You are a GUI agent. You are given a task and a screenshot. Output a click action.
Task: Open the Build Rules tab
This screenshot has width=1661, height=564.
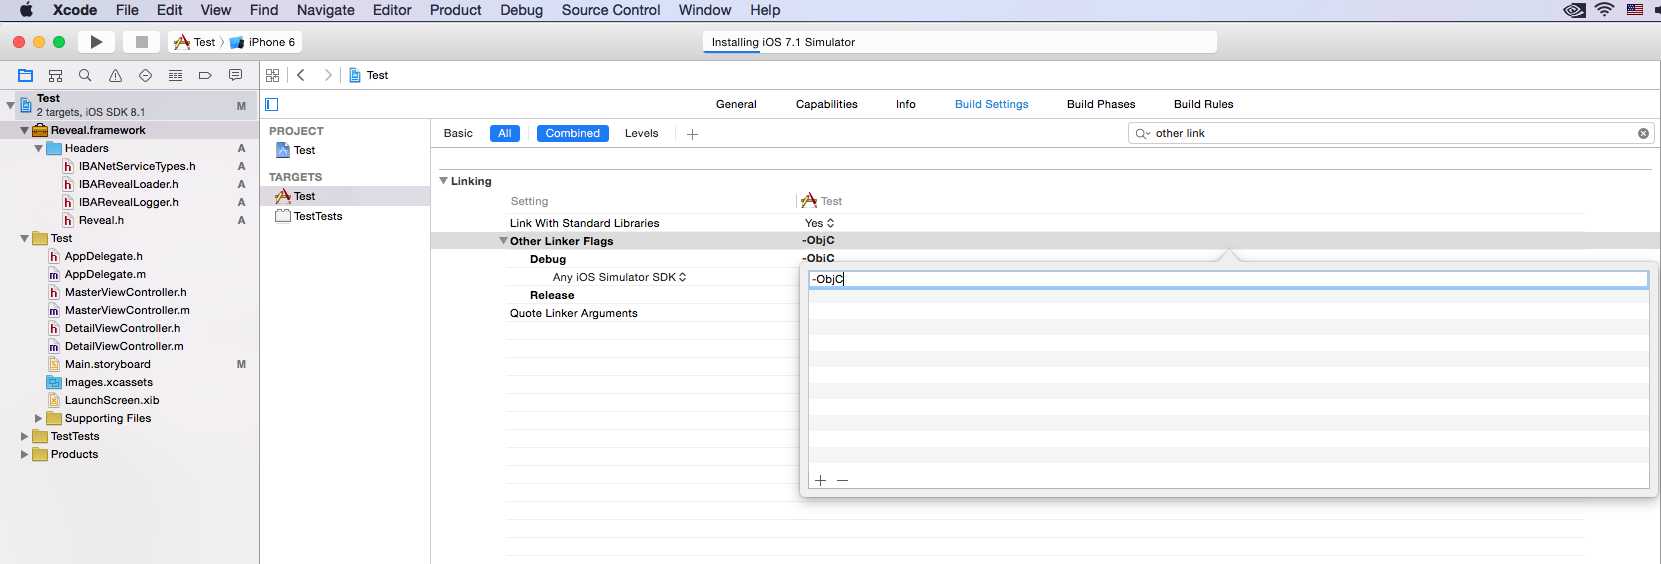[x=1203, y=104]
